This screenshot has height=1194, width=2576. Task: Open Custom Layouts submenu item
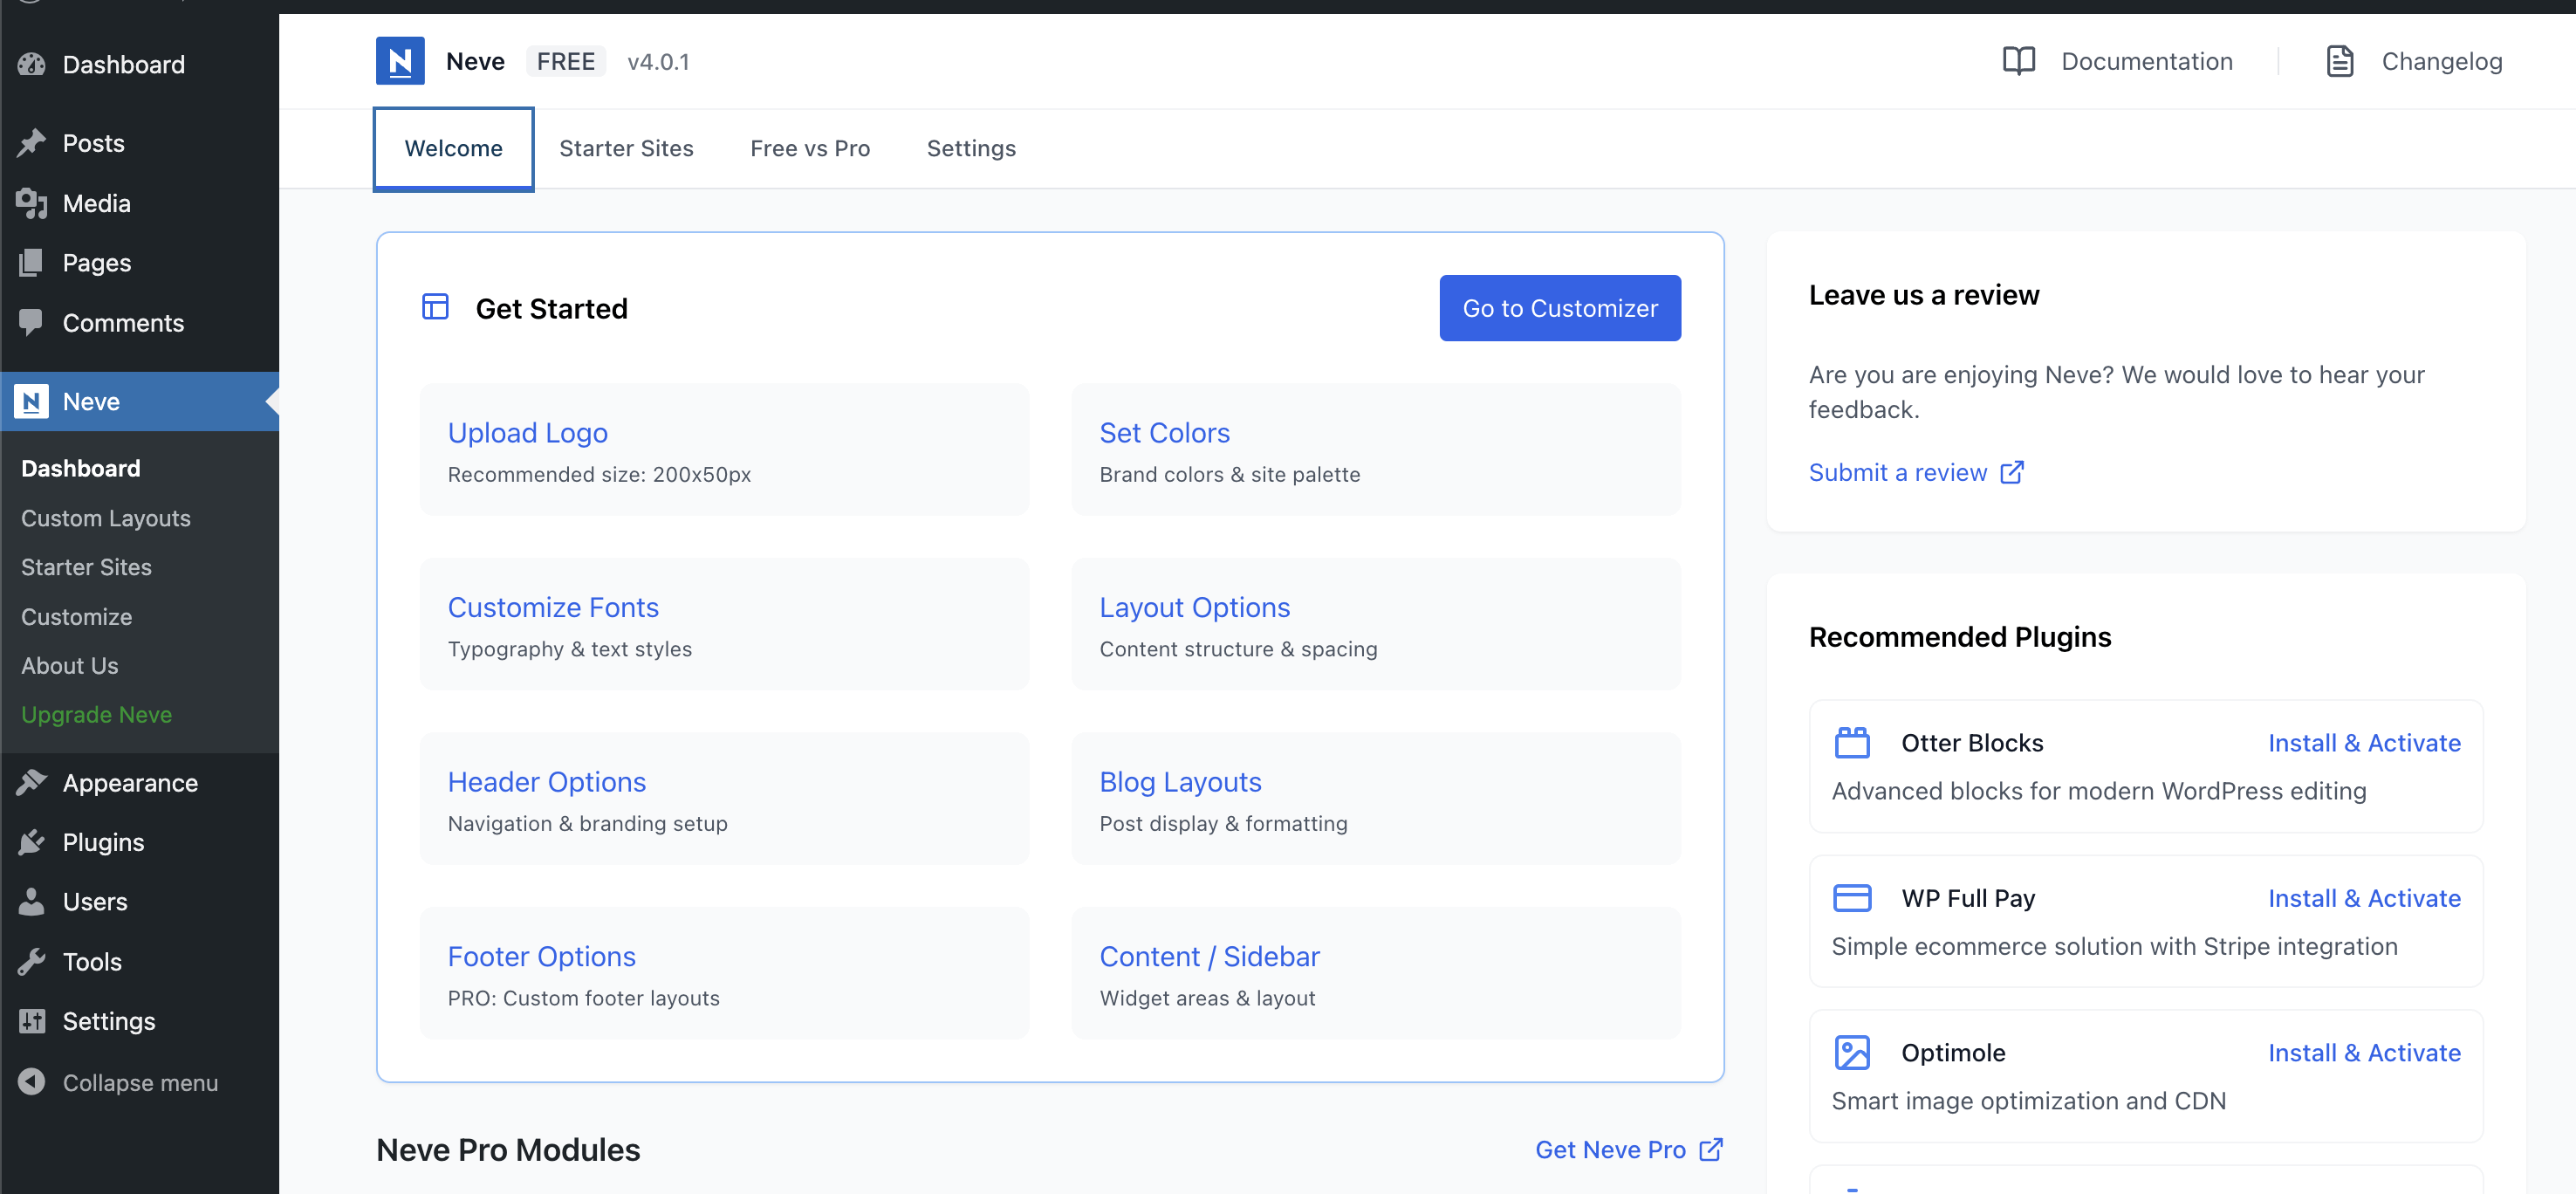coord(106,518)
